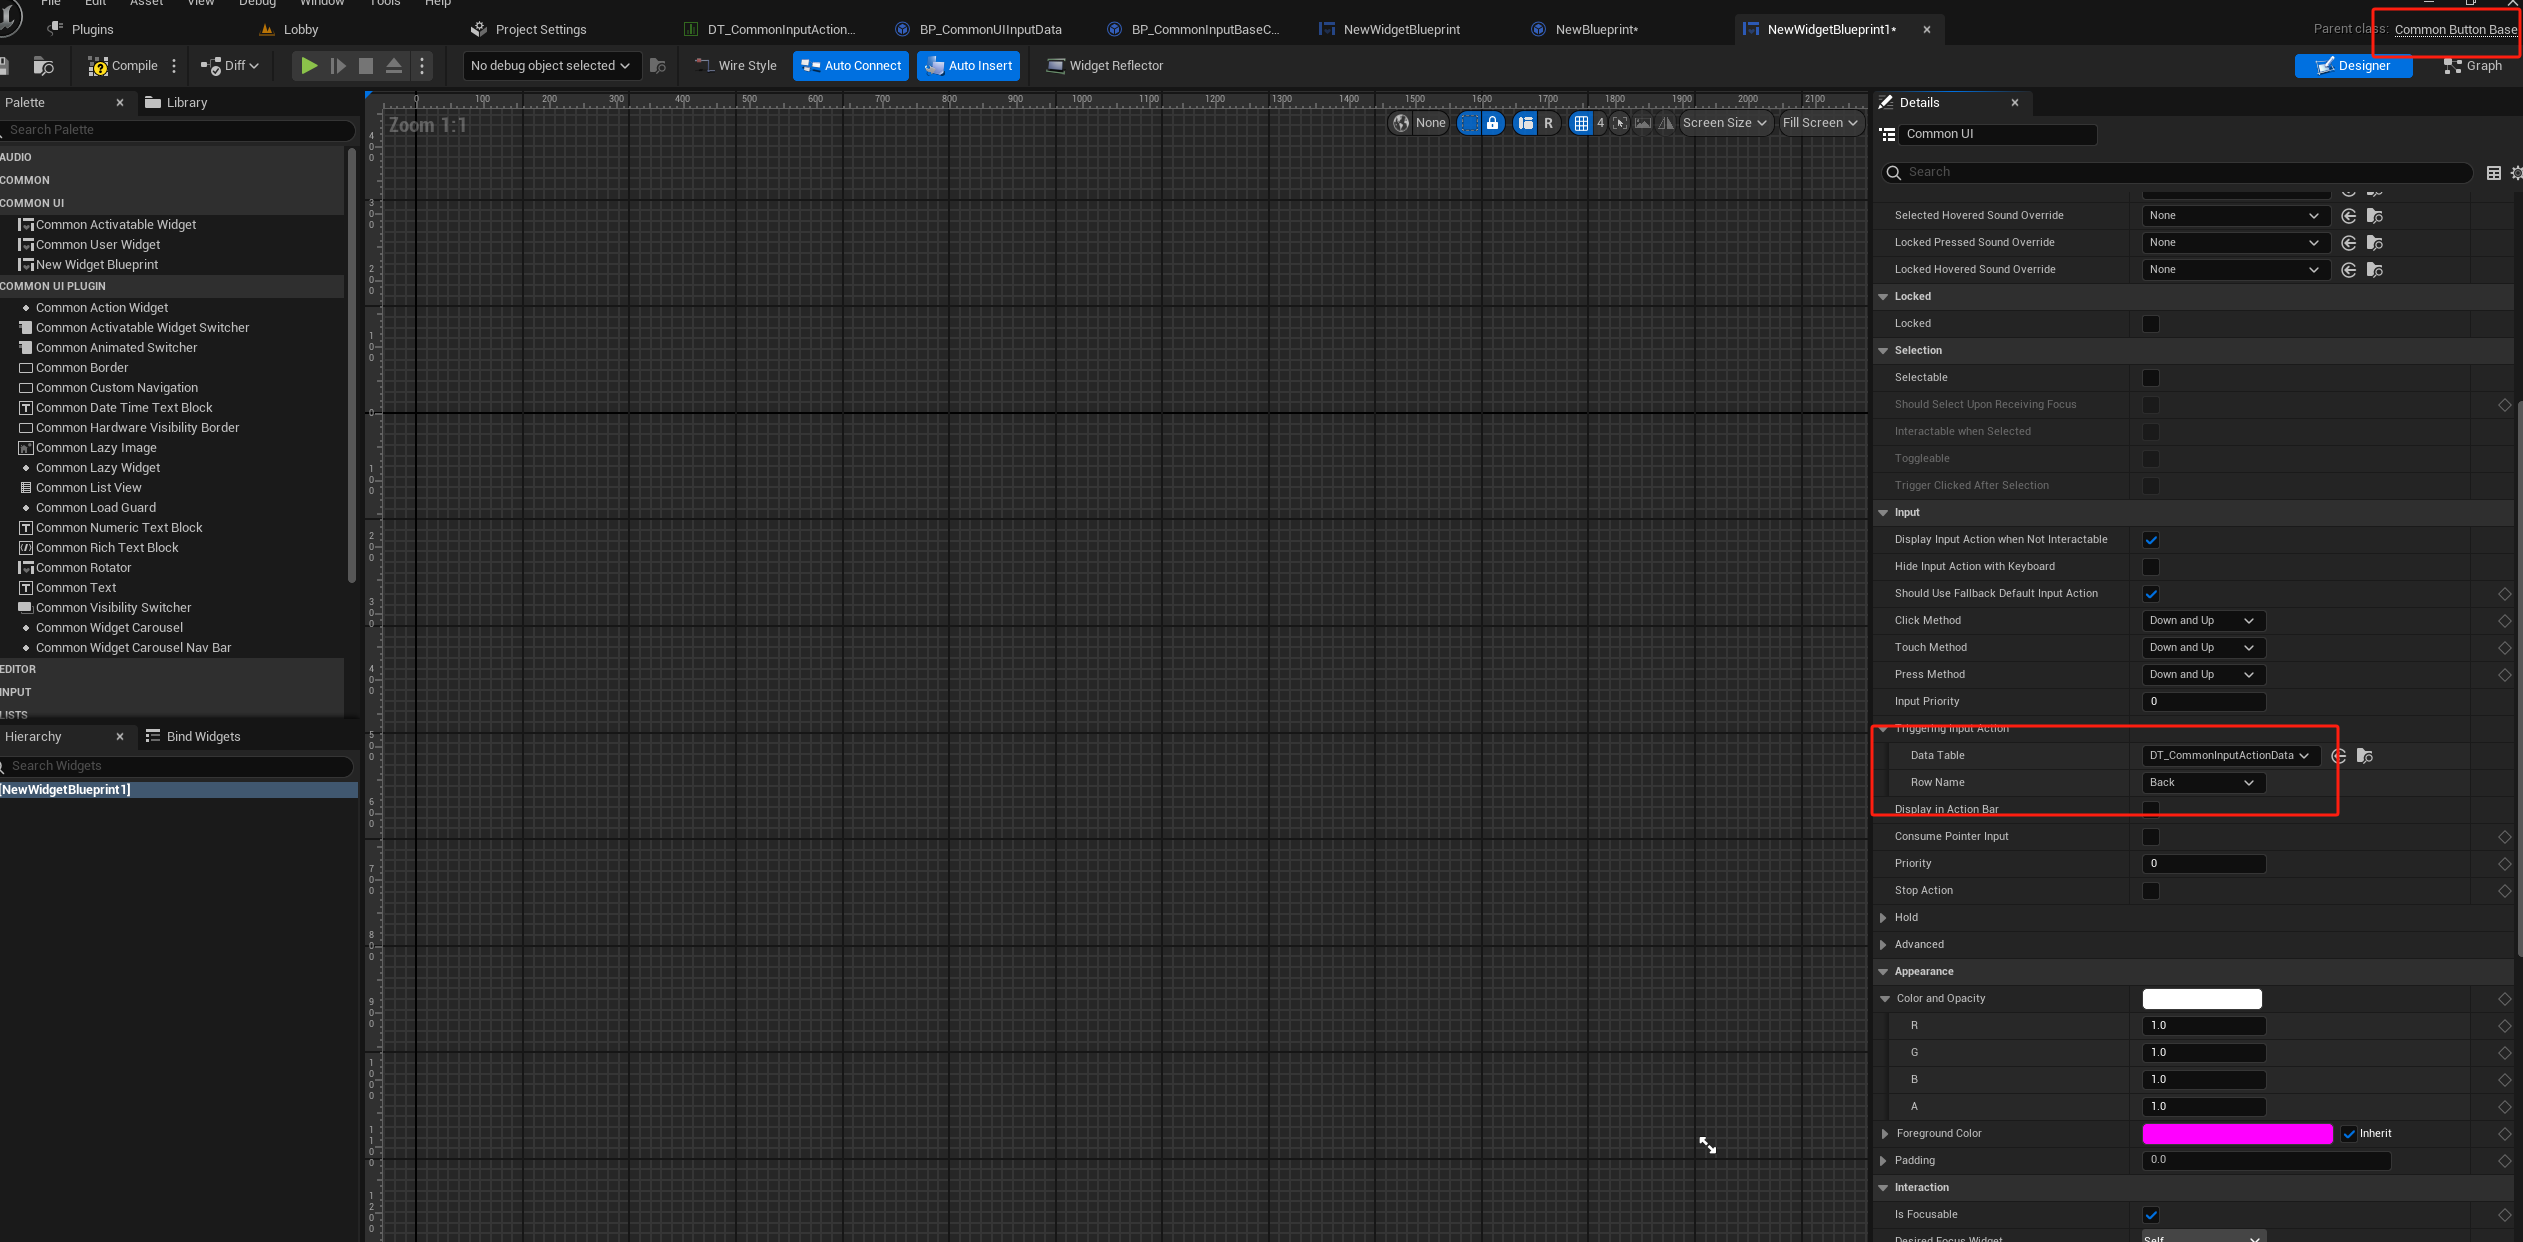Click the Foreground Color magenta swatch
Image resolution: width=2523 pixels, height=1242 pixels.
tap(2237, 1133)
